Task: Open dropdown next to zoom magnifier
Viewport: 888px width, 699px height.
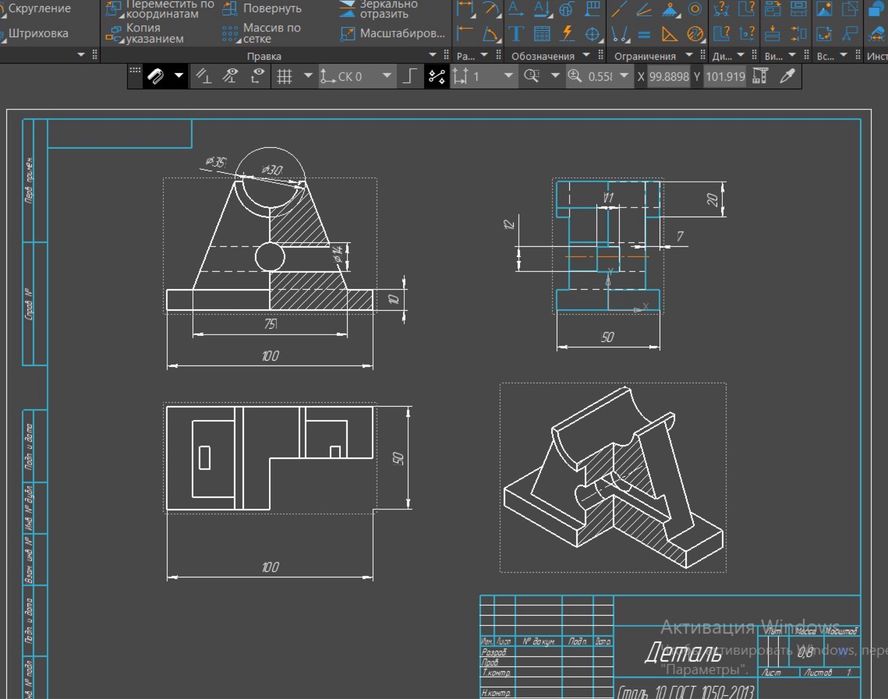Action: click(555, 76)
